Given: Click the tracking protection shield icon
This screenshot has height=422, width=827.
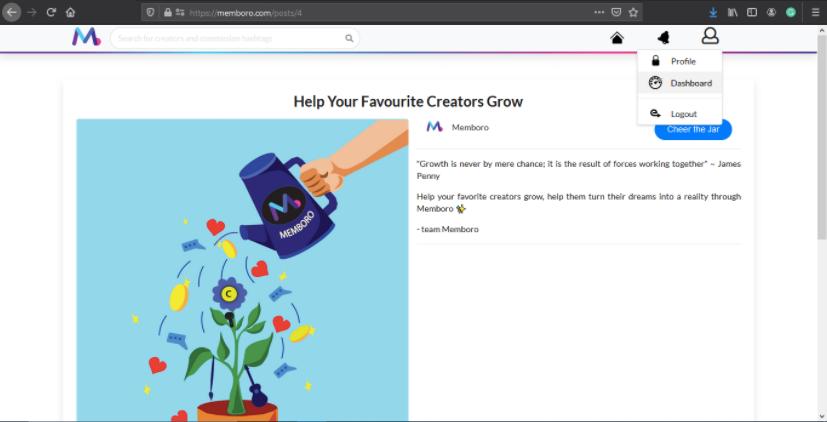Looking at the screenshot, I should (x=150, y=12).
